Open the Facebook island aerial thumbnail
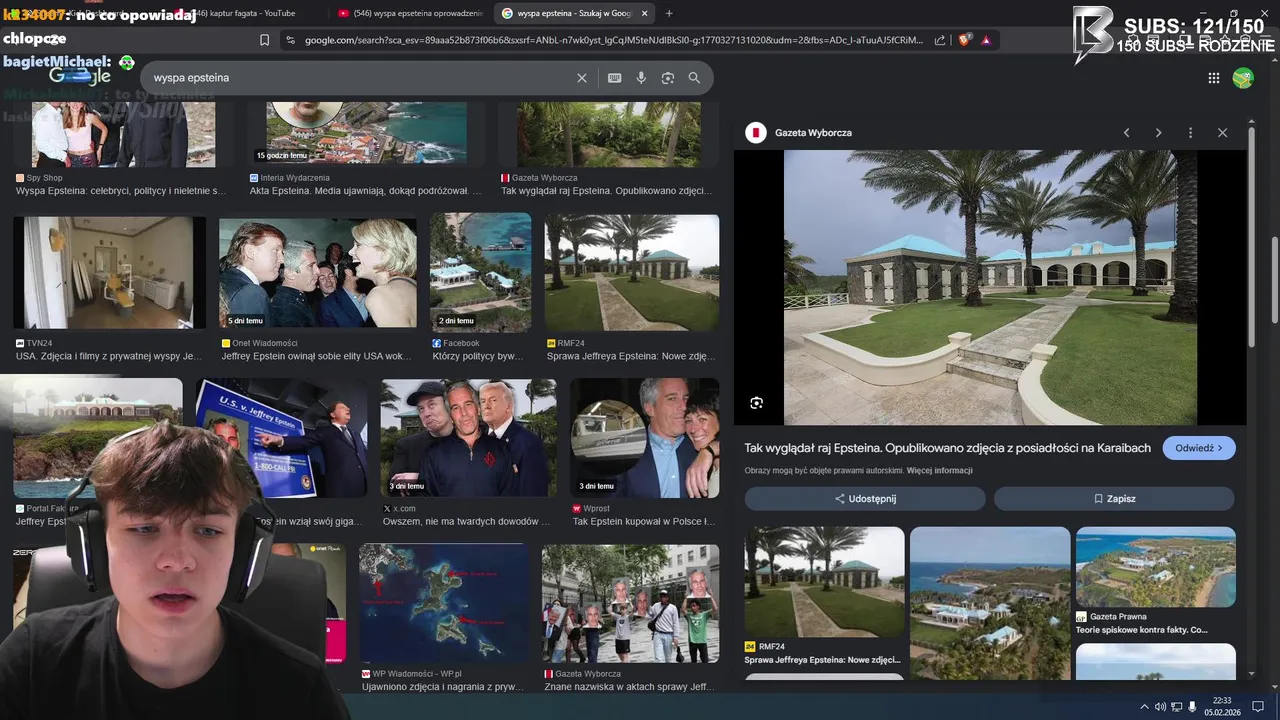Screen dimensions: 1280x720 pos(481,273)
